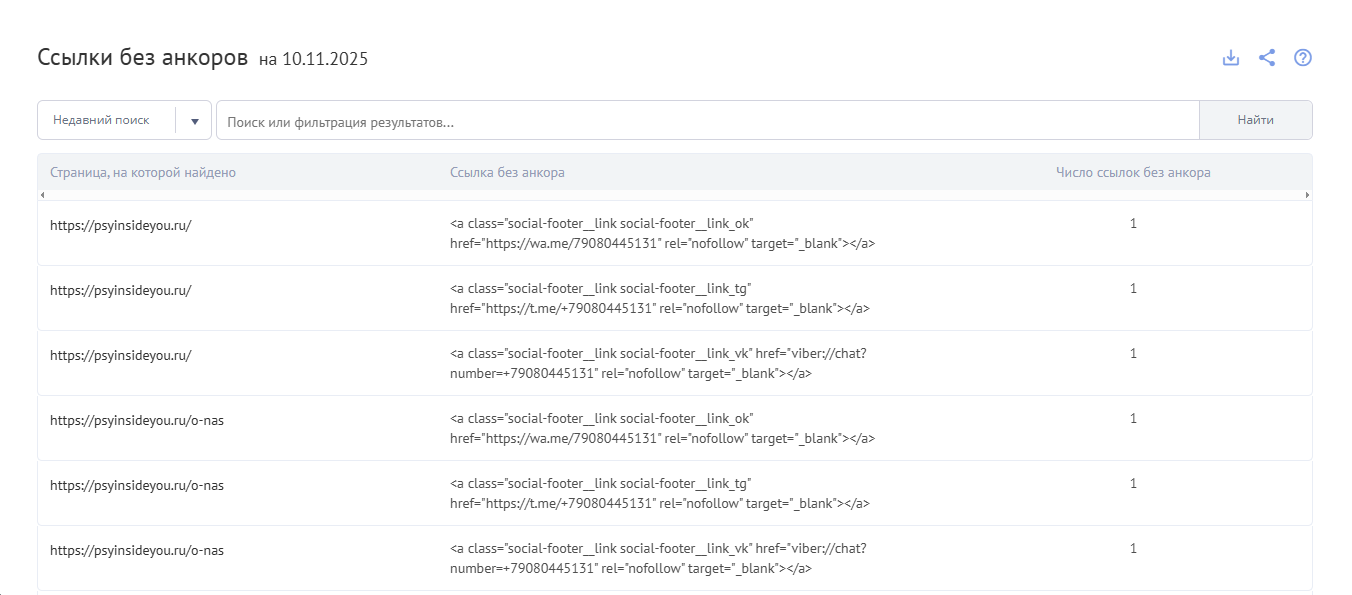Click the Ссылки без анкоров page title
Viewport: 1352px width, 595px height.
142,57
